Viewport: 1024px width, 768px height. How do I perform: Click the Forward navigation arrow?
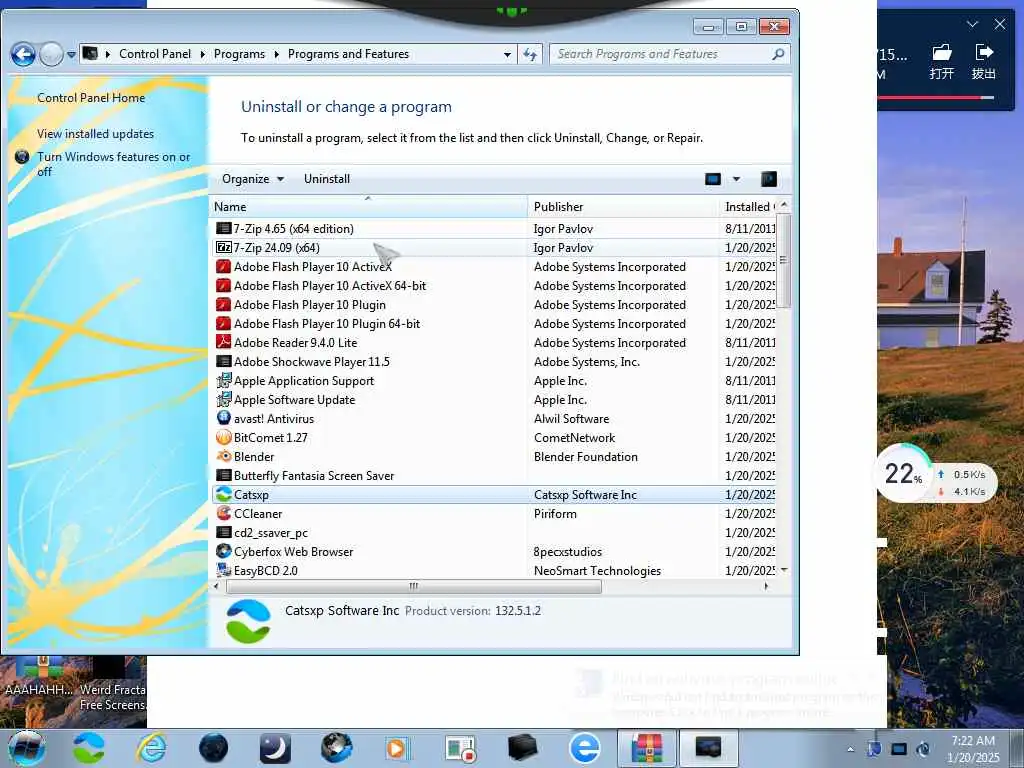[x=51, y=54]
